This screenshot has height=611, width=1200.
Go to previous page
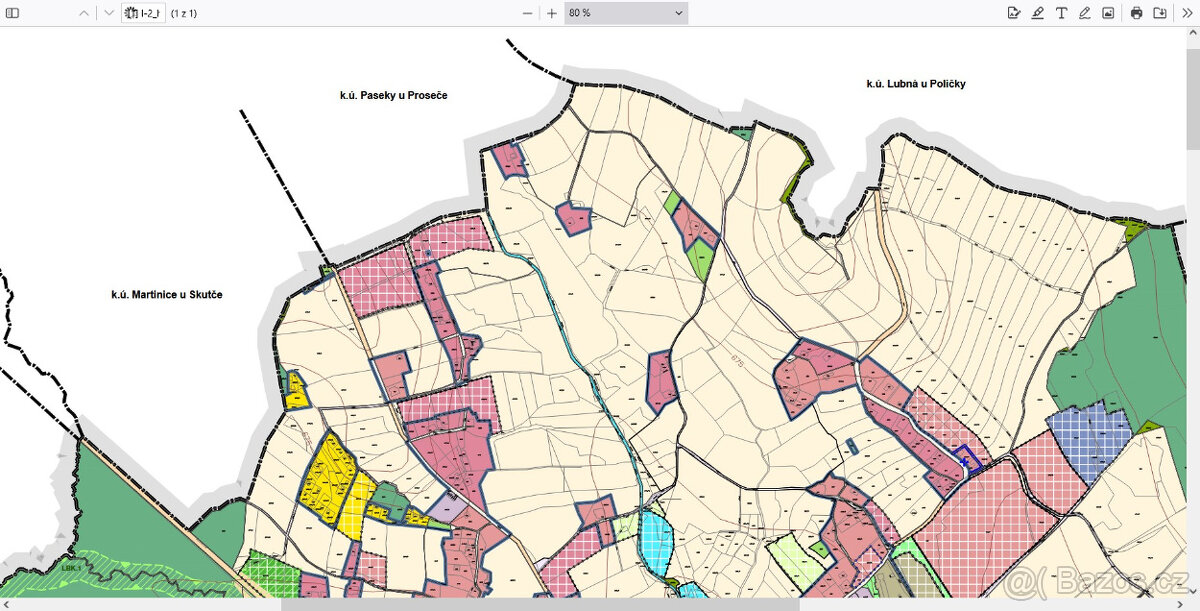84,13
